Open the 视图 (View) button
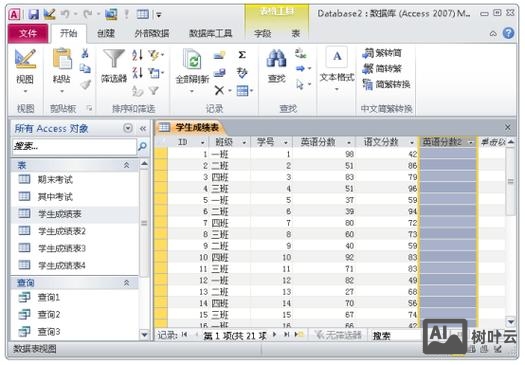Screen dimensions: 525x365 tap(25, 71)
